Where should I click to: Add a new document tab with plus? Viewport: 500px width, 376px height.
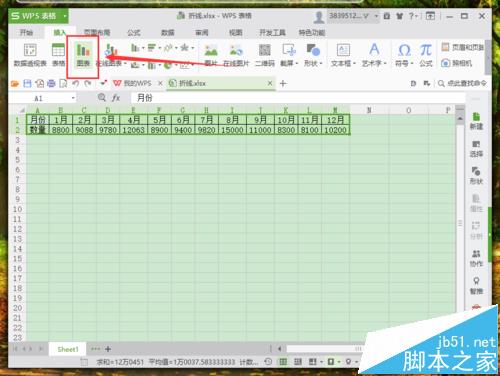point(283,83)
